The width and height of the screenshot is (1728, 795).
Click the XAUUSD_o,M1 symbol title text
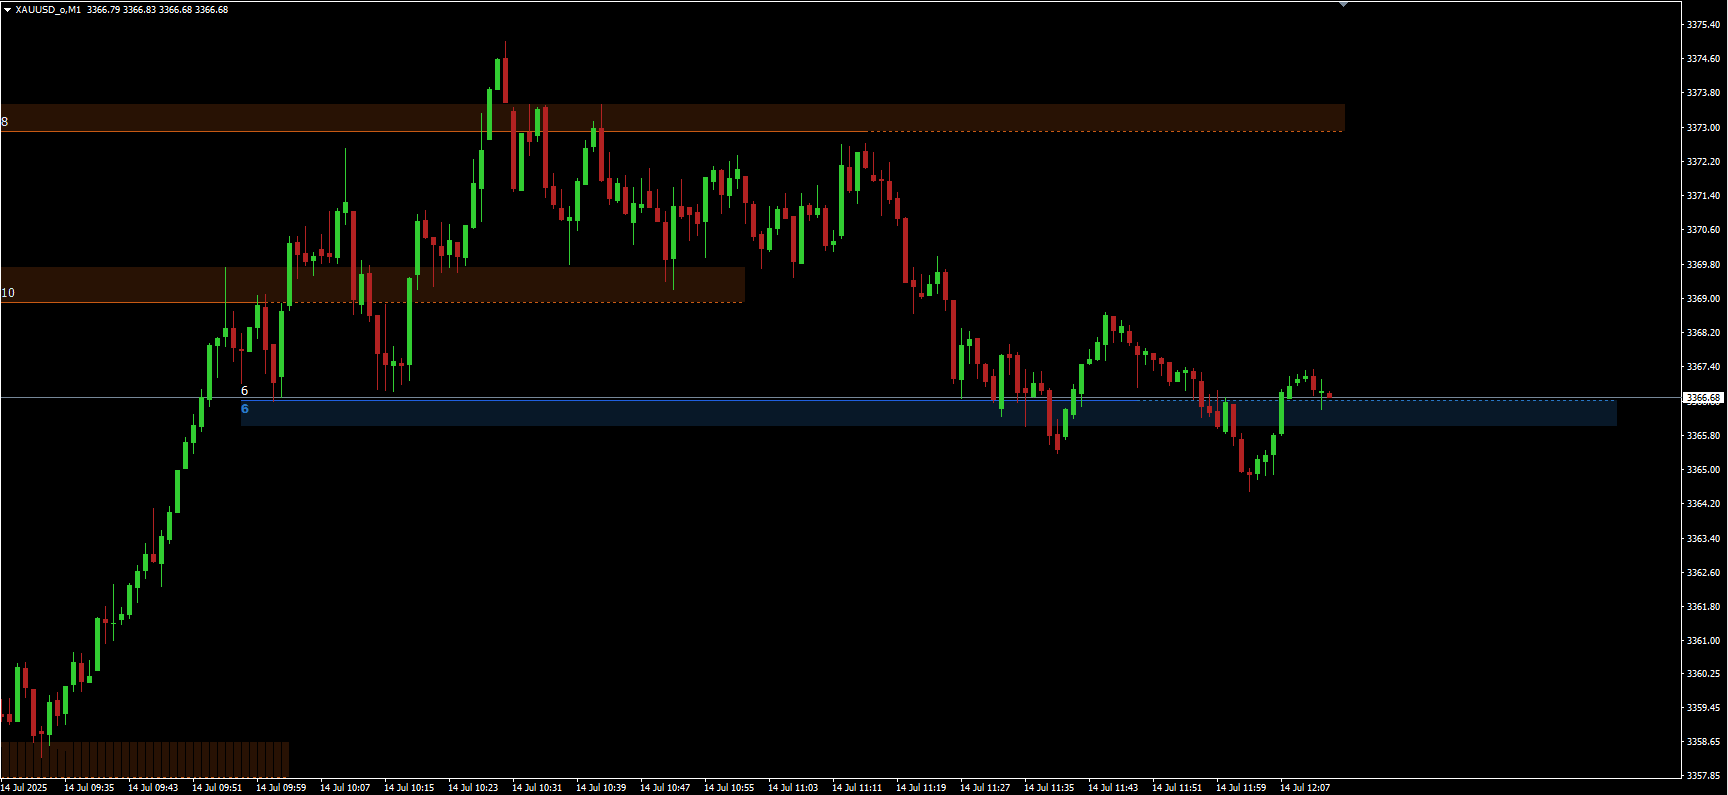click(x=48, y=10)
